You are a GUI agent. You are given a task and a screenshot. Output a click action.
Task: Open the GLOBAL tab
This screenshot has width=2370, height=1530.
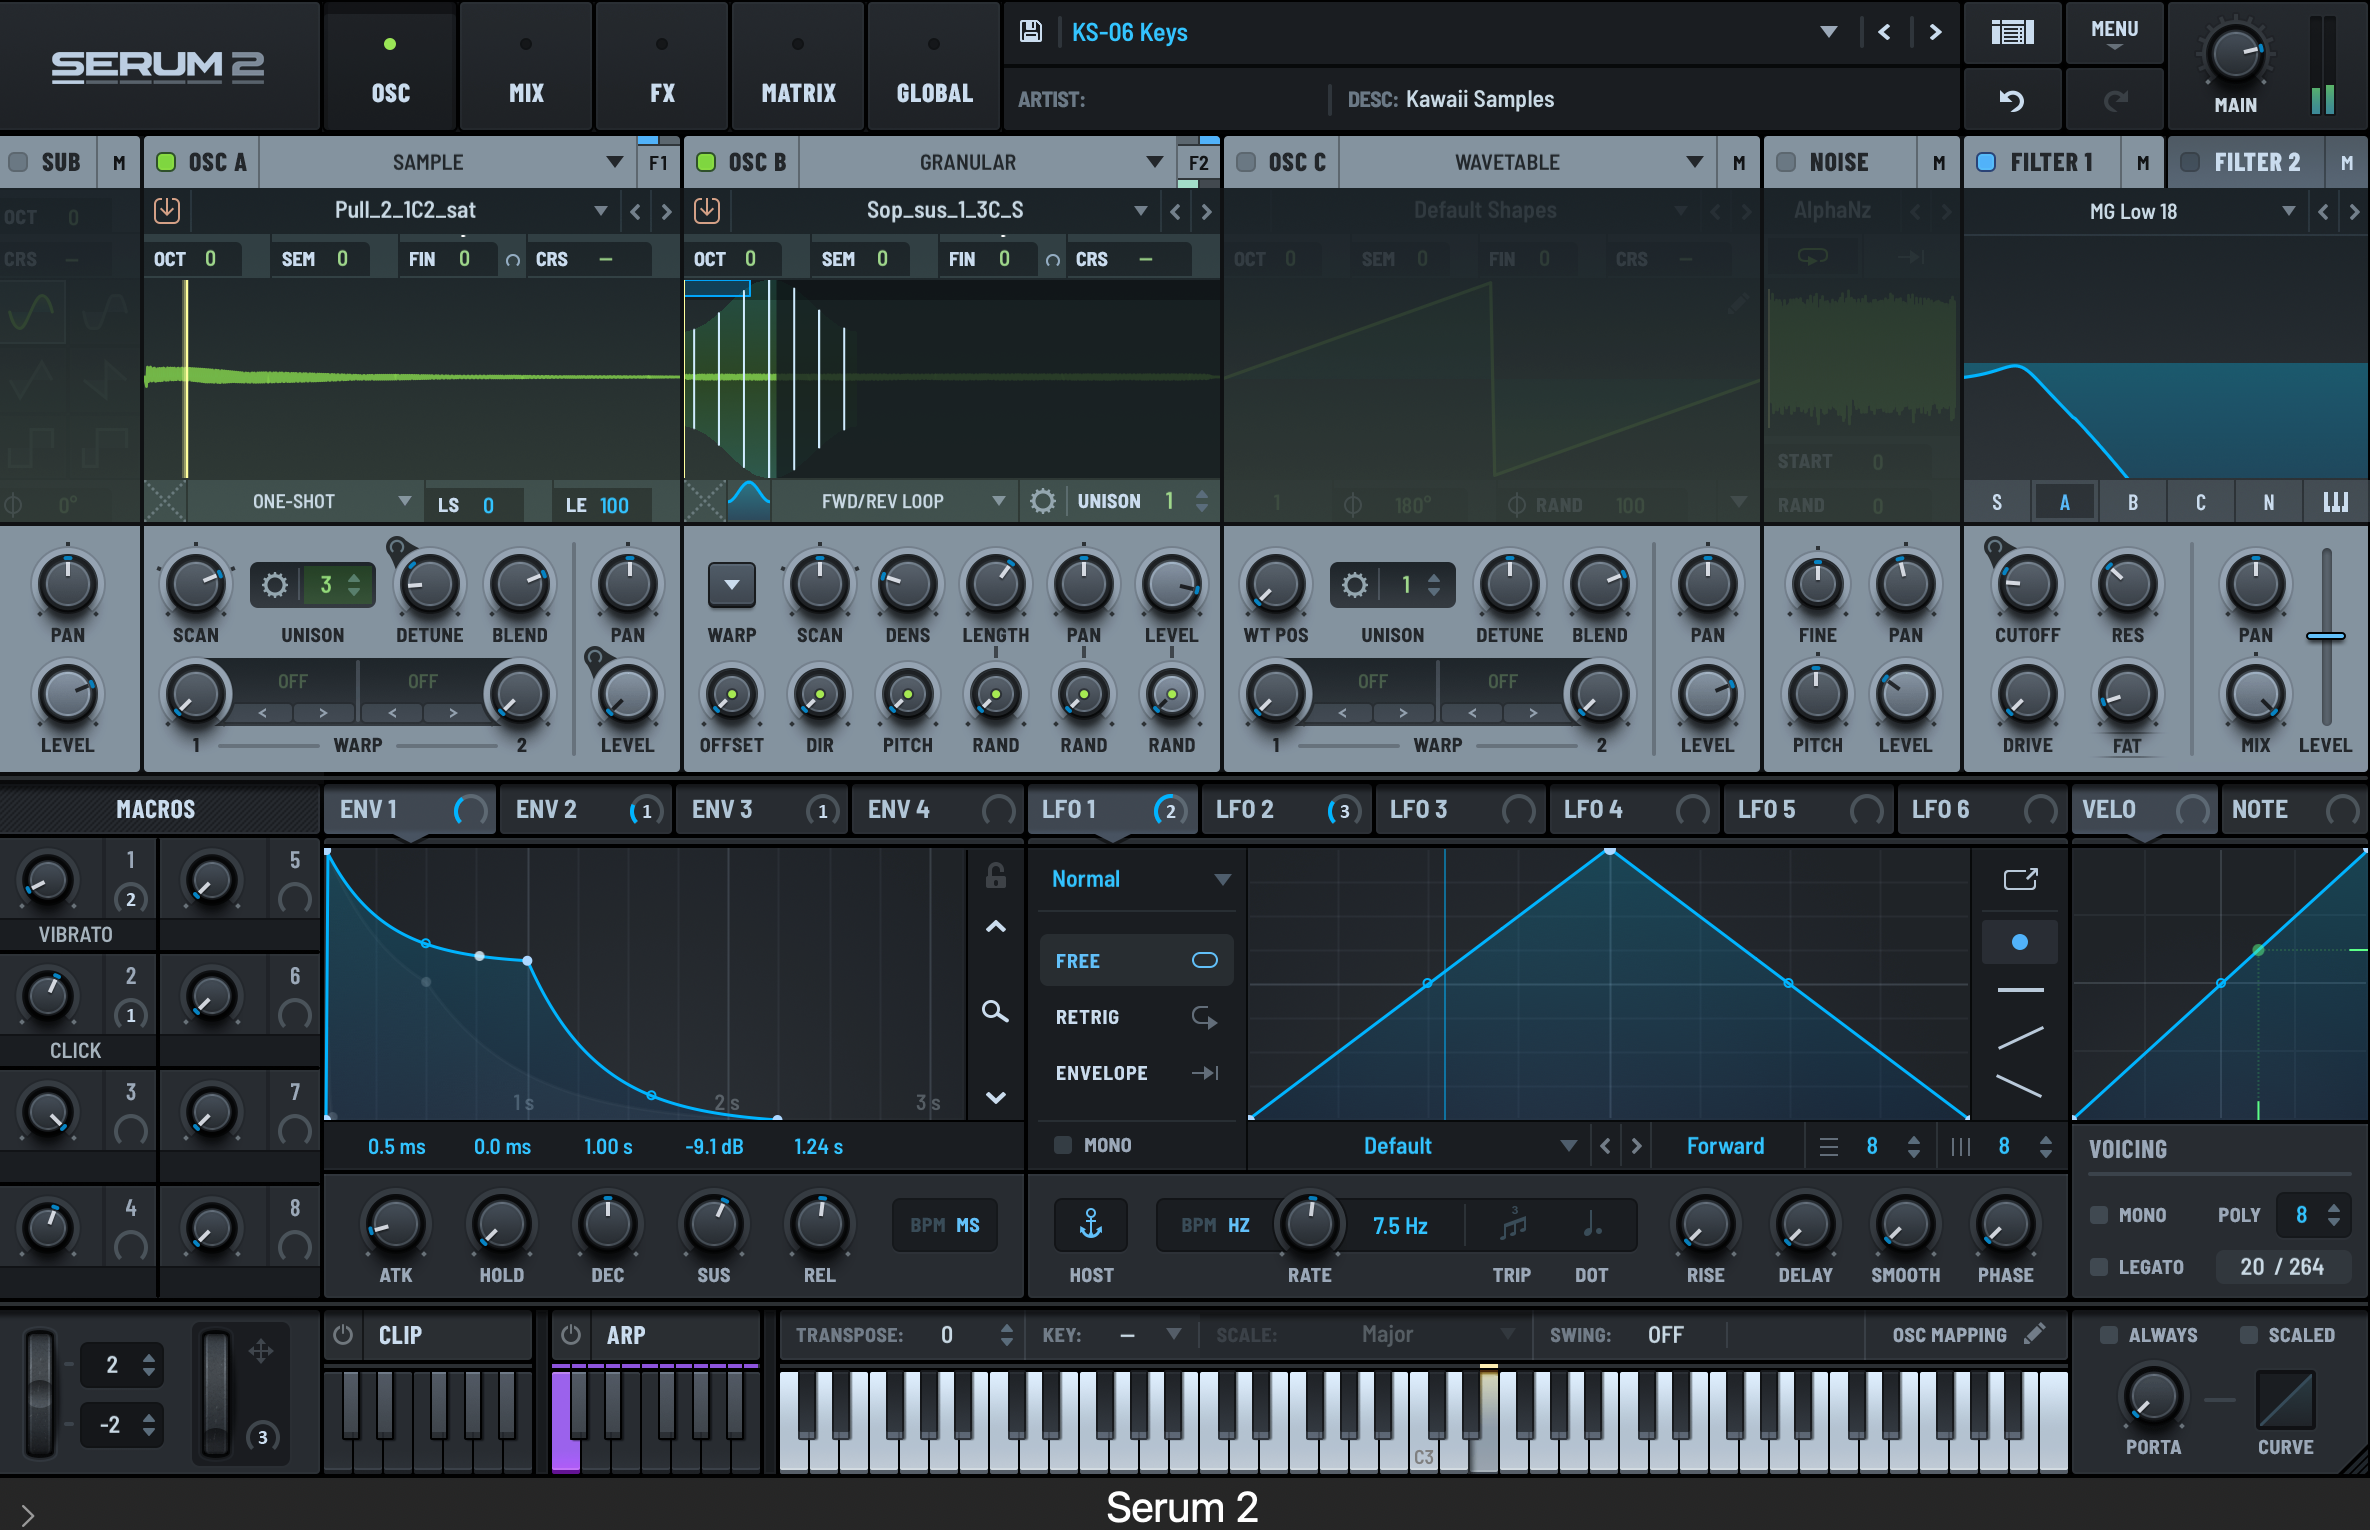click(x=934, y=66)
